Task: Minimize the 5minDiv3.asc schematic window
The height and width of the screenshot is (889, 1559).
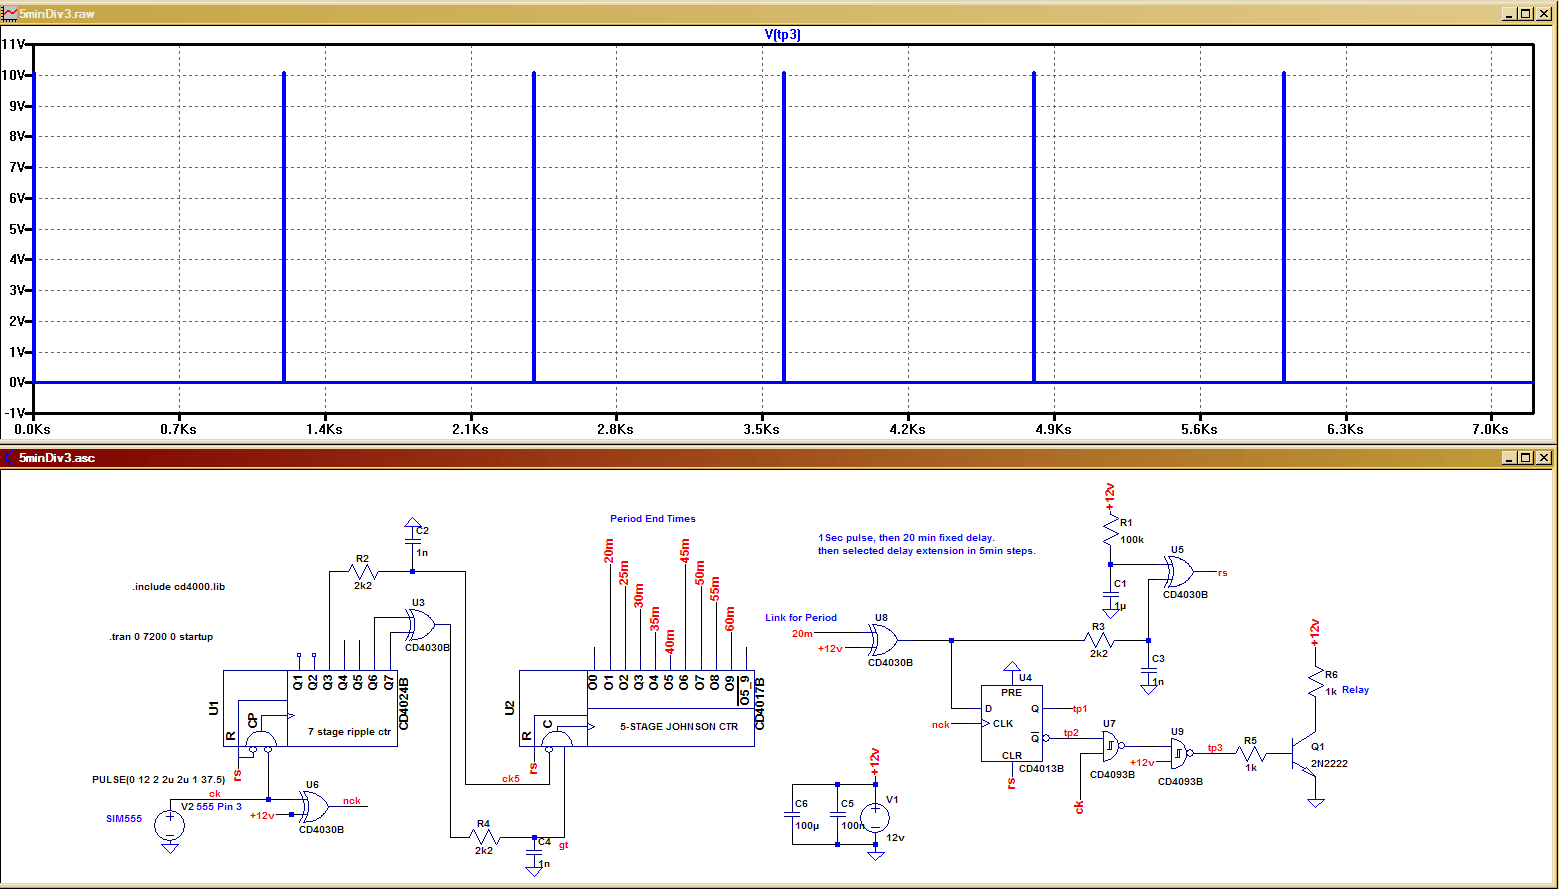Action: [x=1509, y=458]
